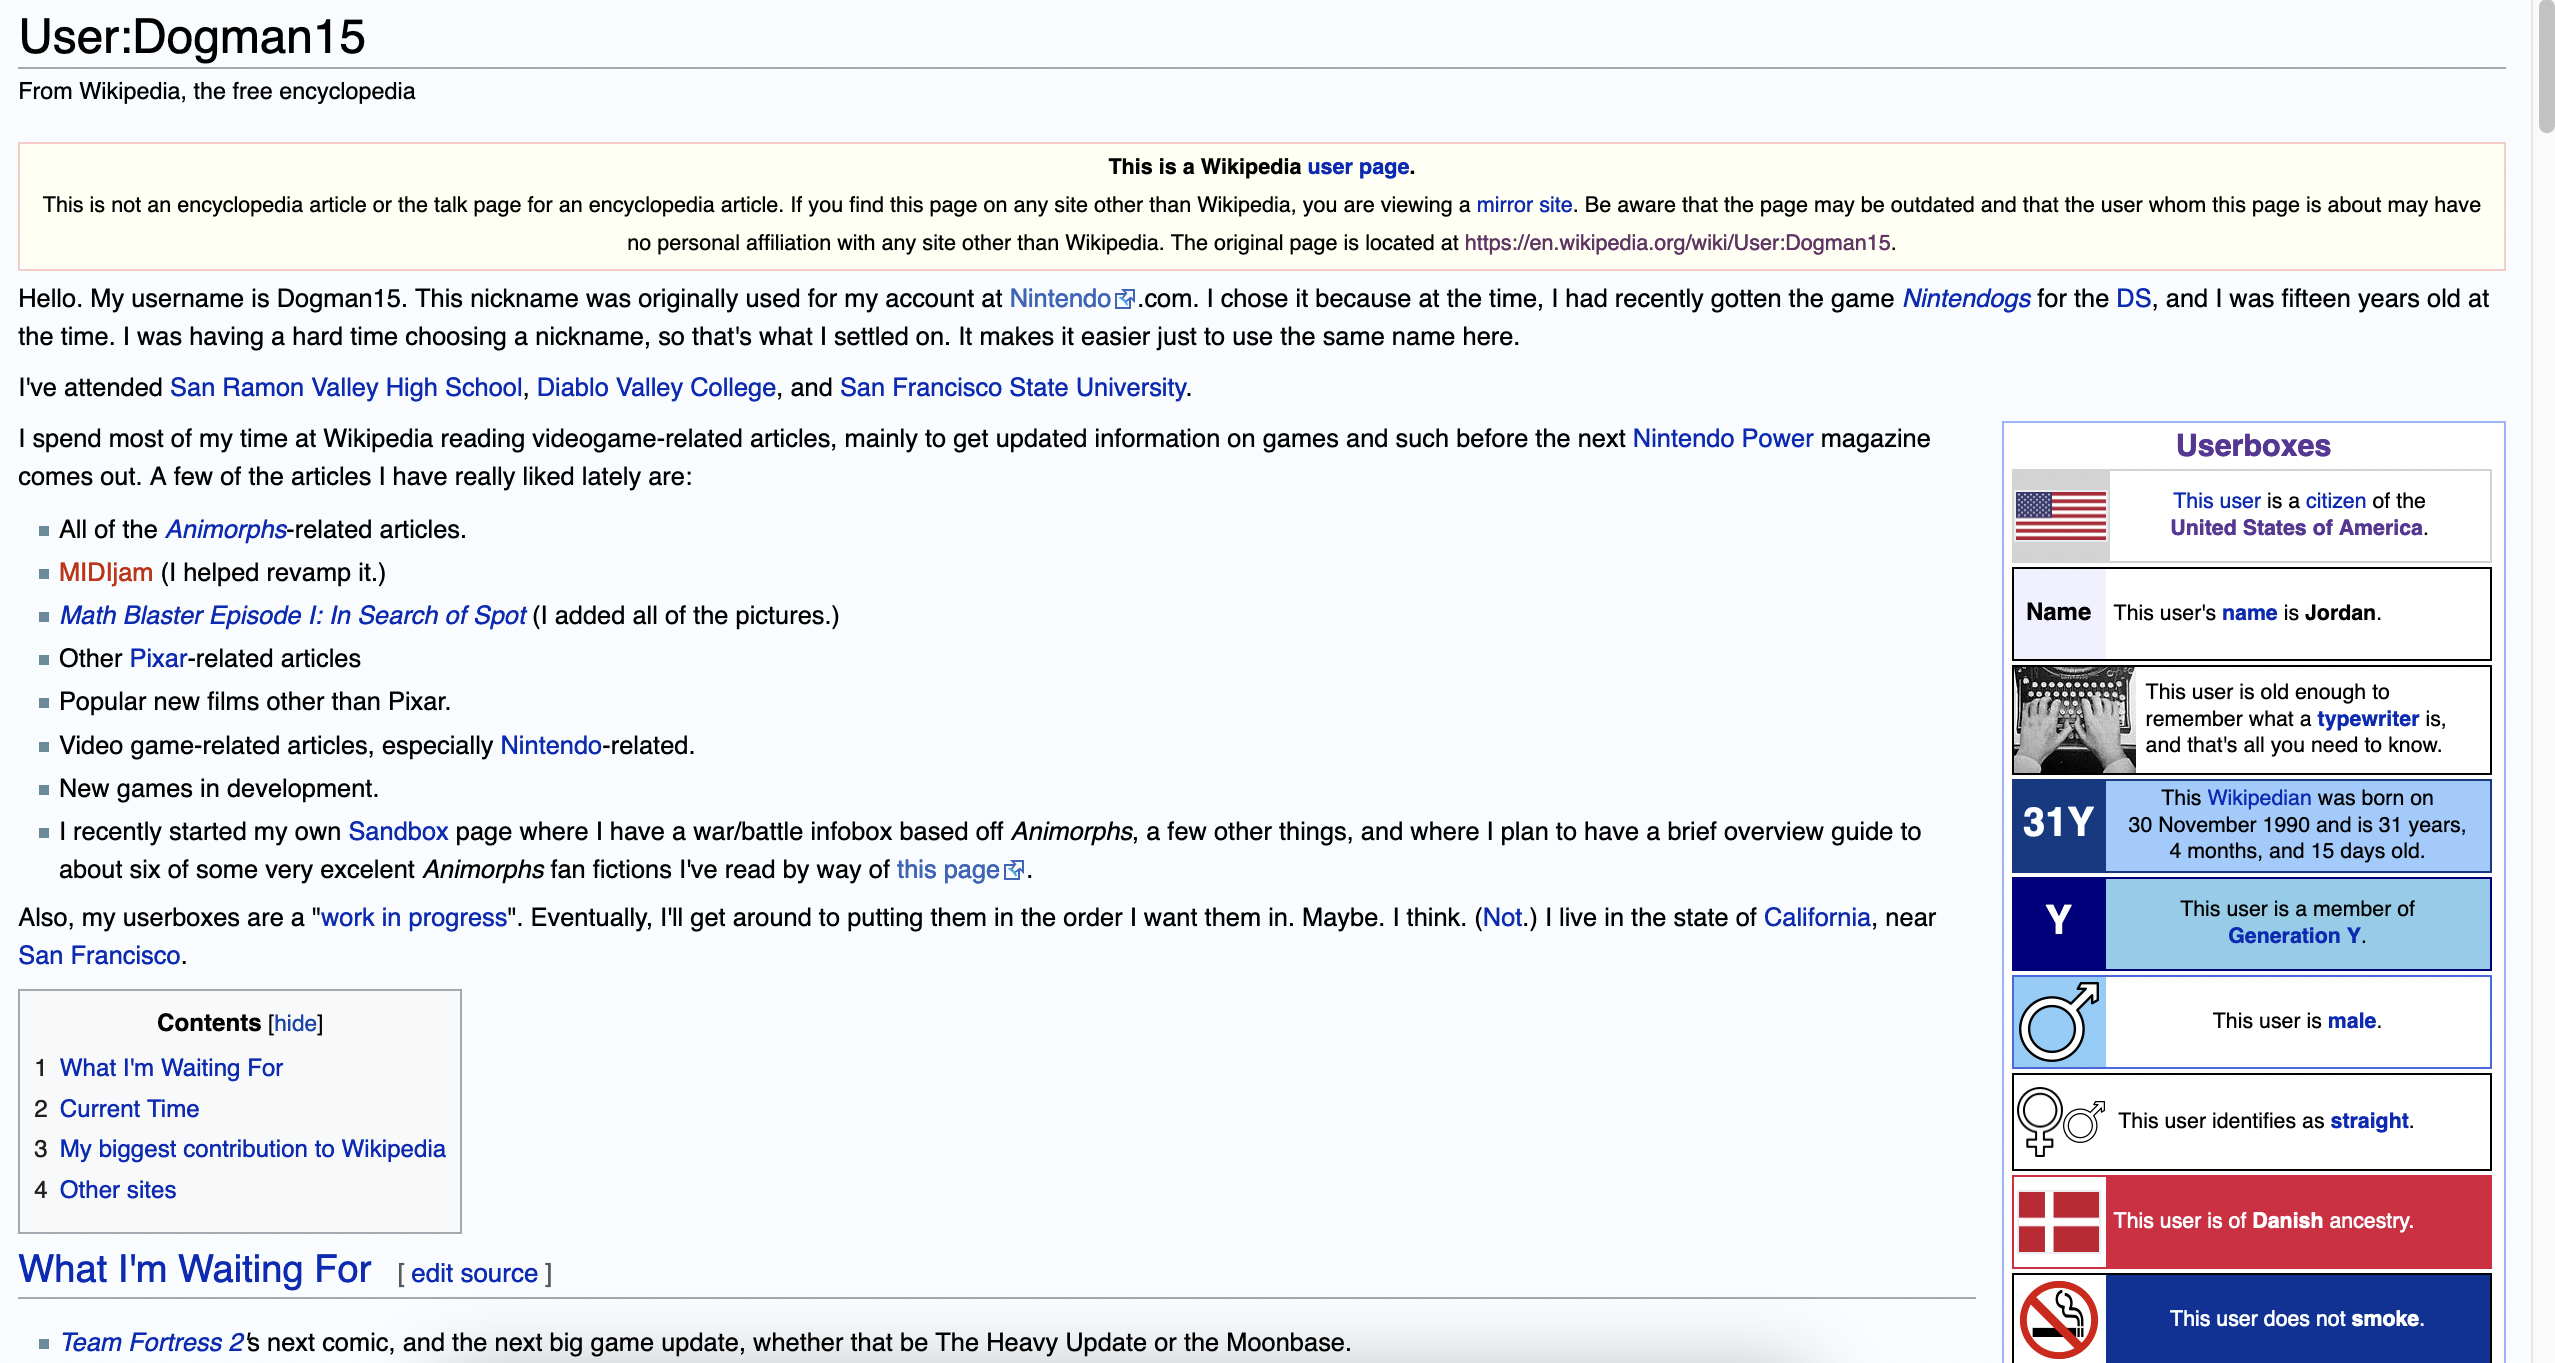
Task: Click 'This user' link in citizenship userbox
Action: [x=2216, y=501]
